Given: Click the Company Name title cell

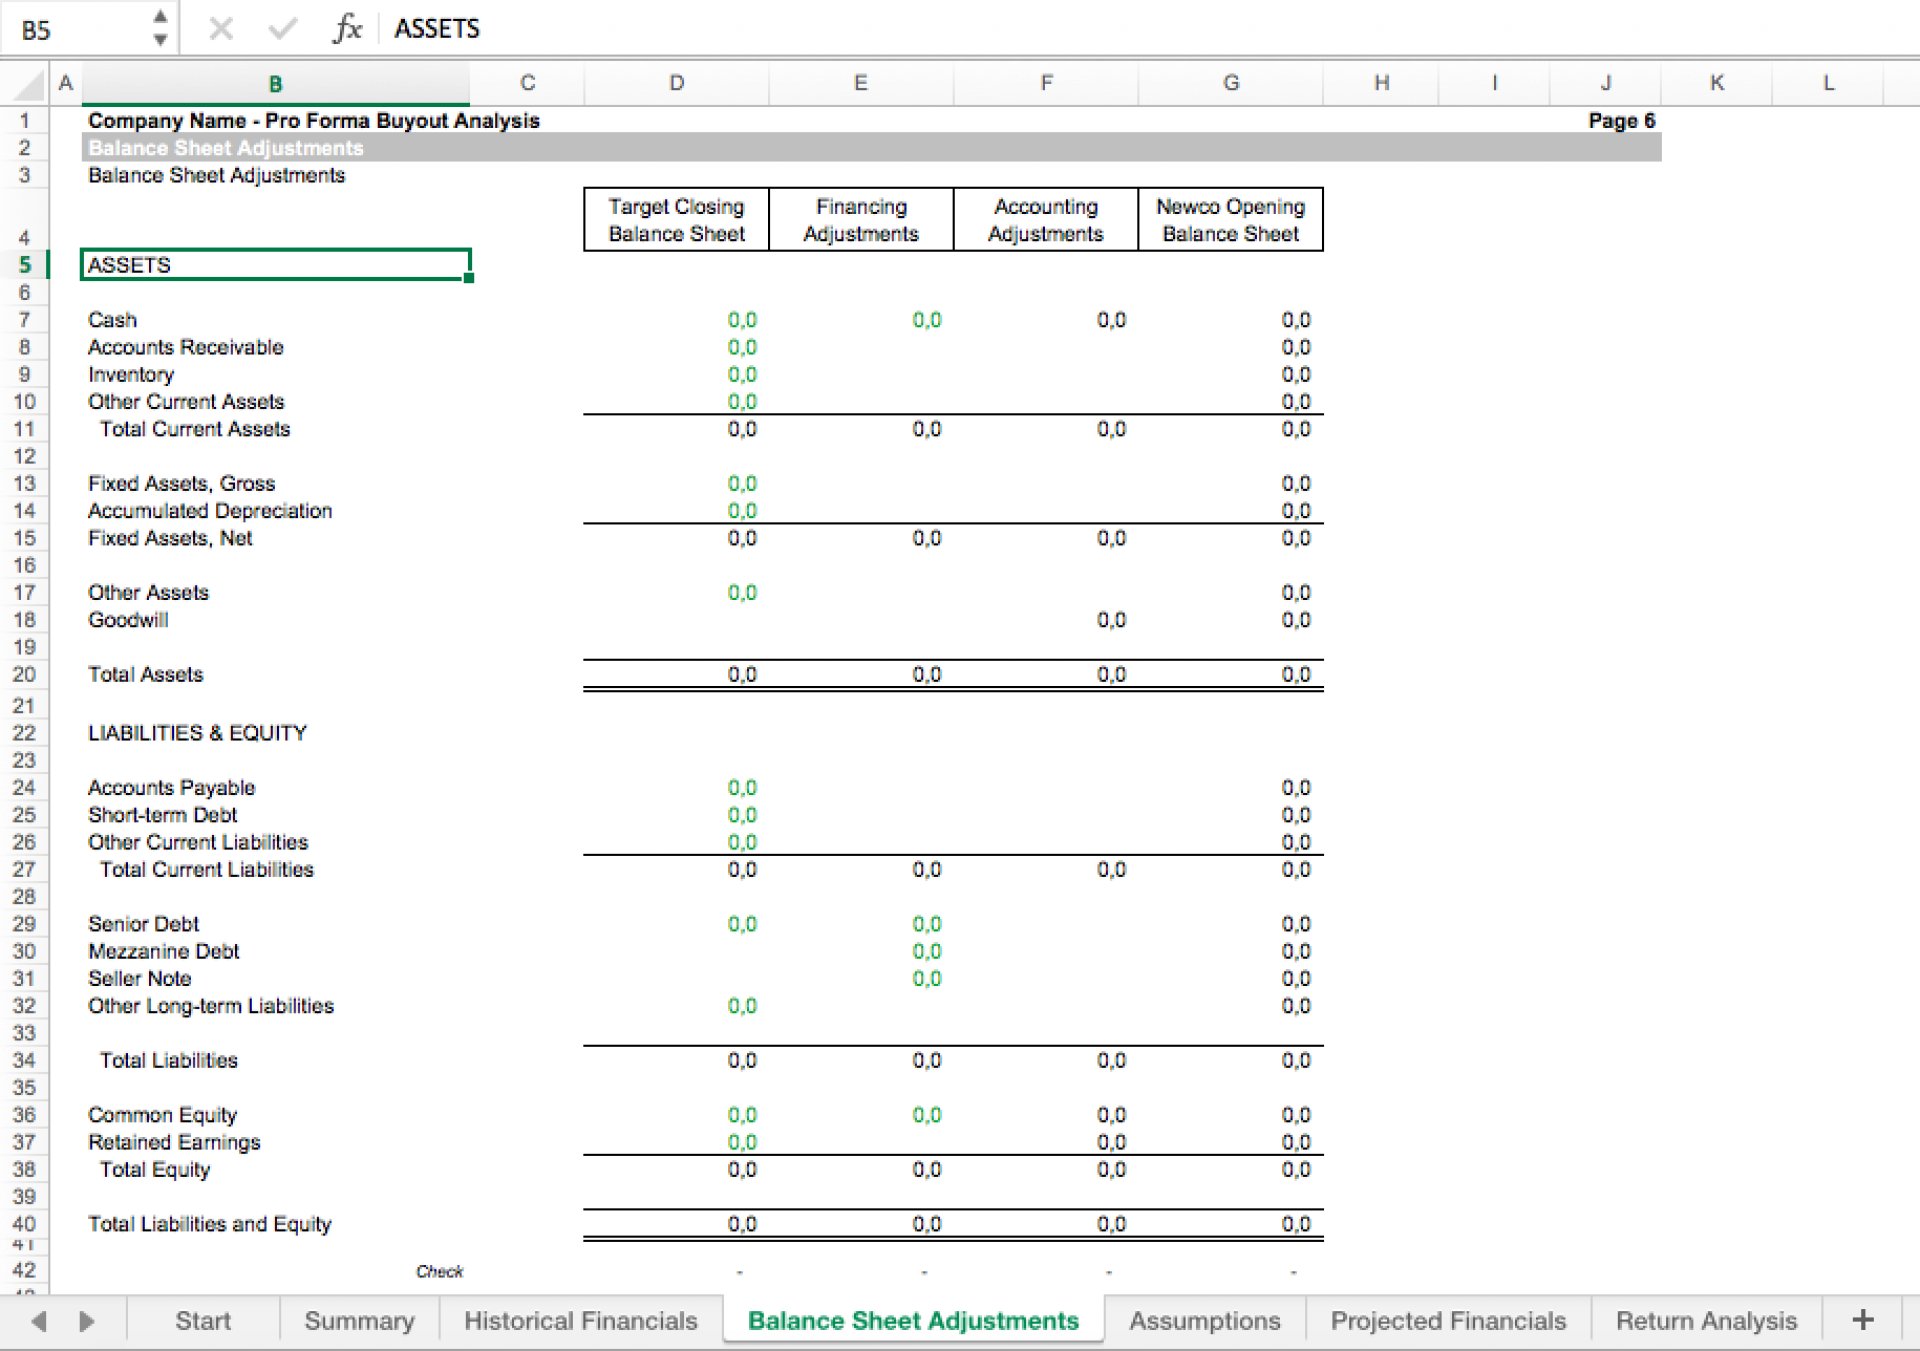Looking at the screenshot, I should pos(314,121).
